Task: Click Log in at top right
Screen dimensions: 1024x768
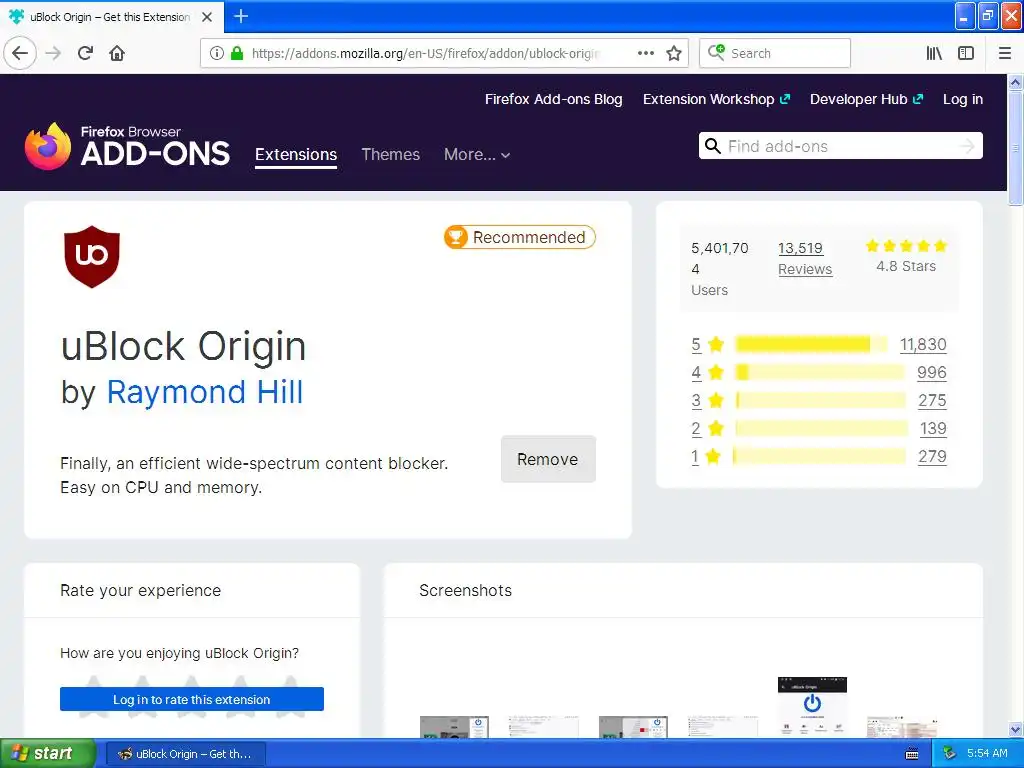Action: (x=963, y=99)
